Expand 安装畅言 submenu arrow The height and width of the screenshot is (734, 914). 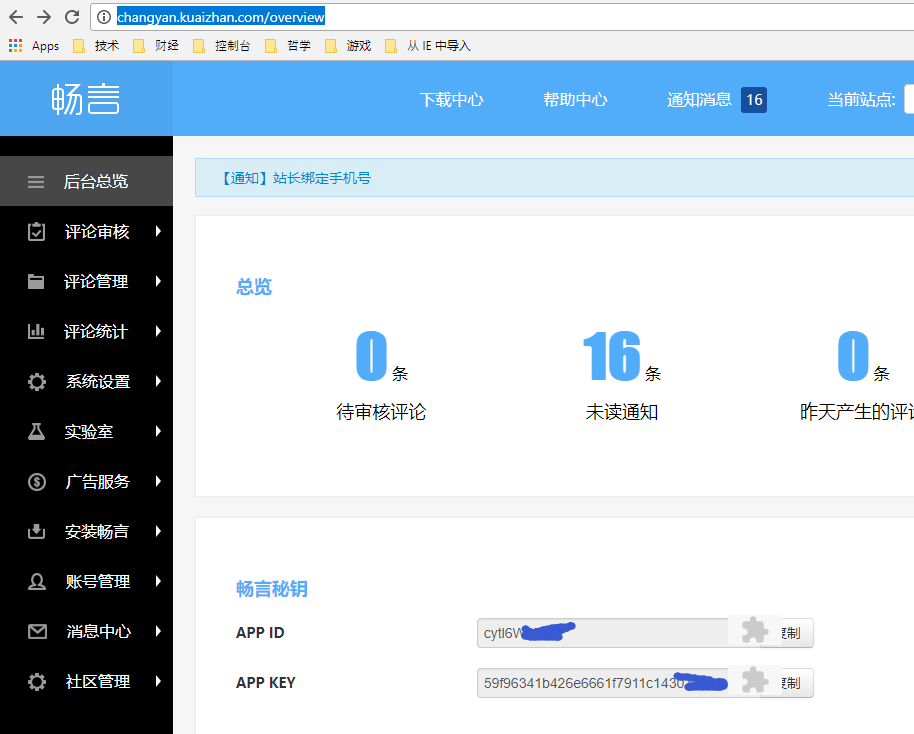(158, 531)
